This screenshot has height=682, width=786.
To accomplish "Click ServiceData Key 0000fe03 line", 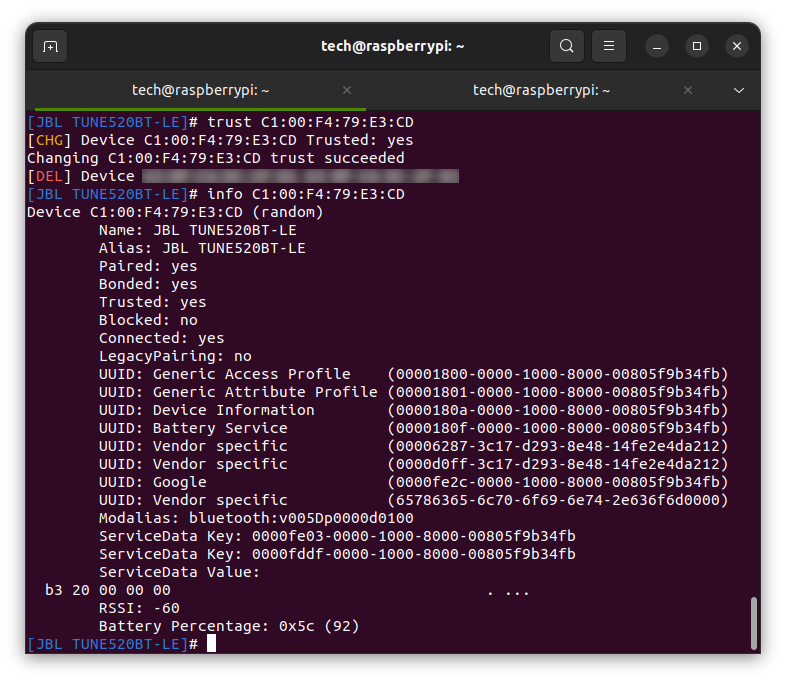I will [x=337, y=537].
